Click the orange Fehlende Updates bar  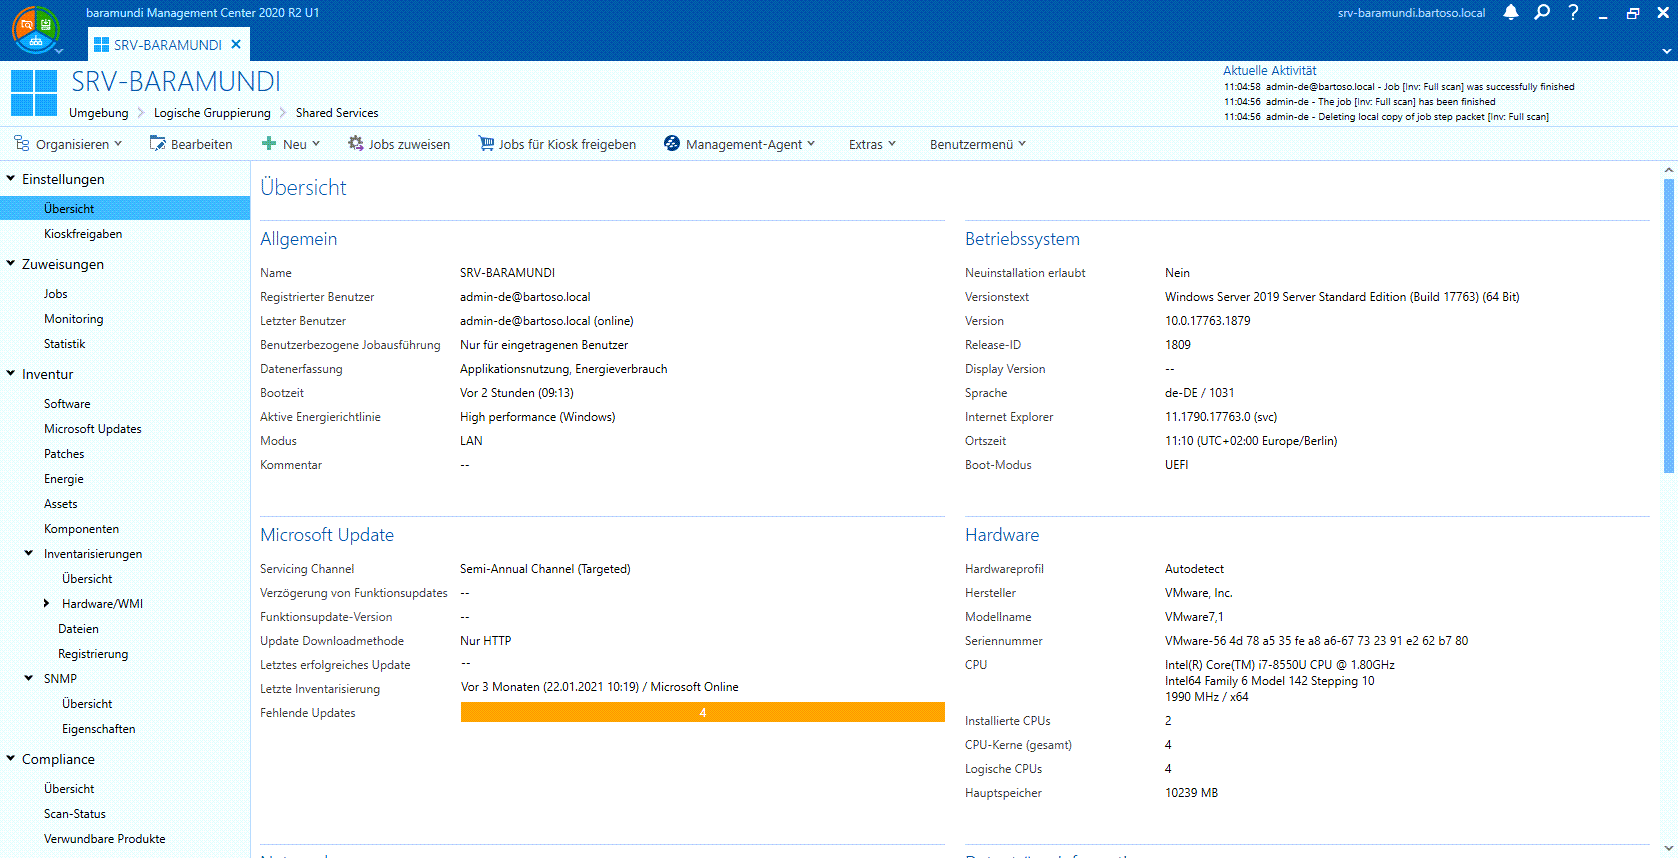tap(702, 712)
